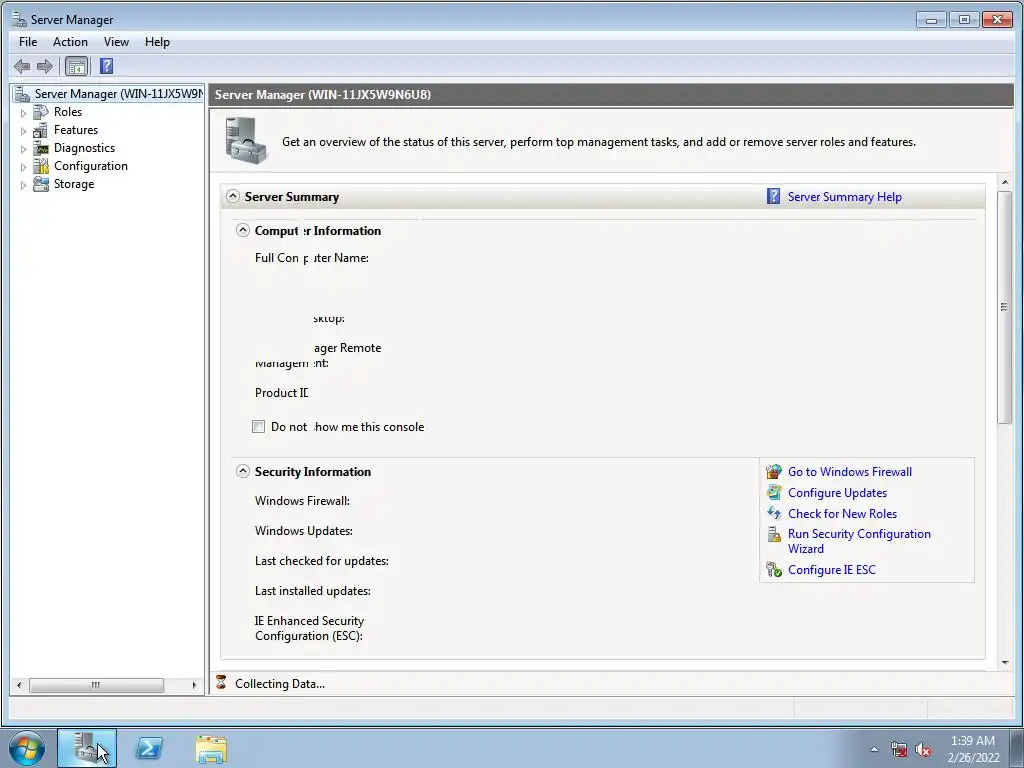Expand the Configuration tree node
This screenshot has height=768, width=1024.
24,167
